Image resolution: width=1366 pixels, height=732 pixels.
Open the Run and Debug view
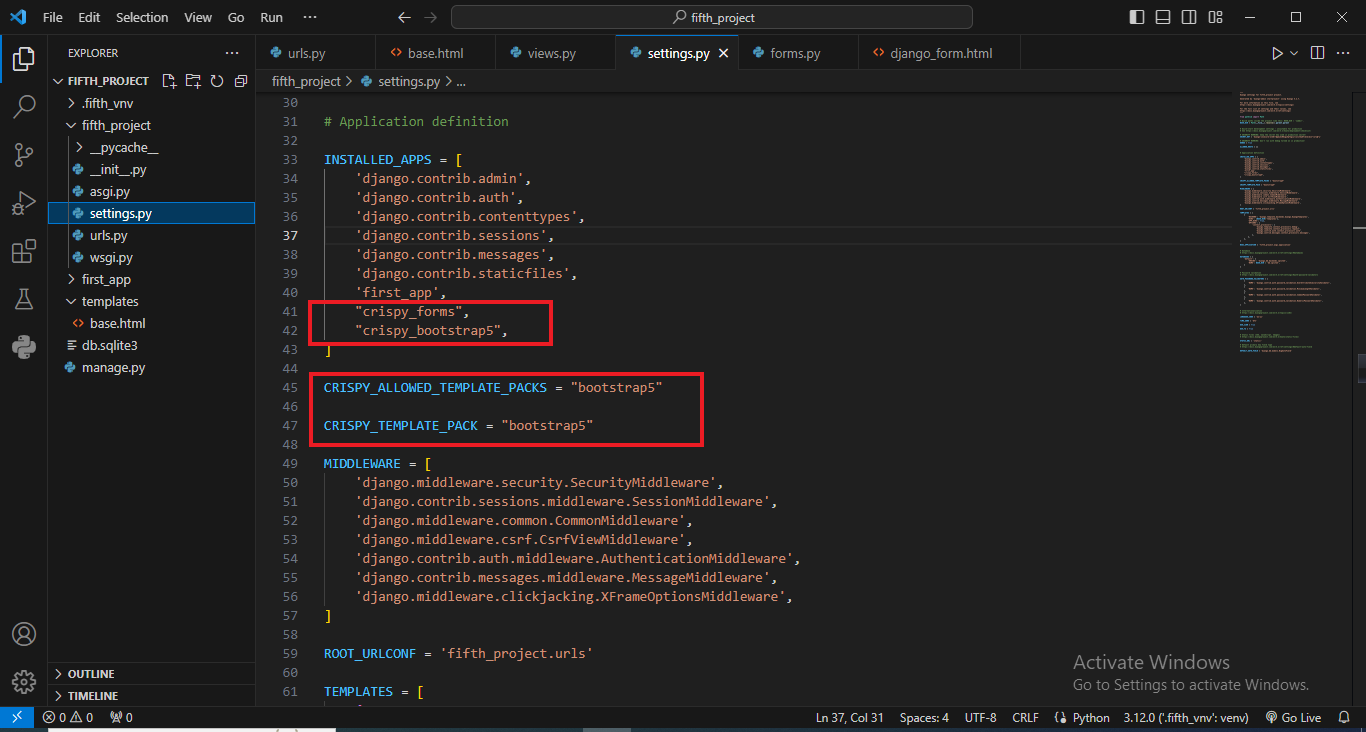(x=24, y=203)
